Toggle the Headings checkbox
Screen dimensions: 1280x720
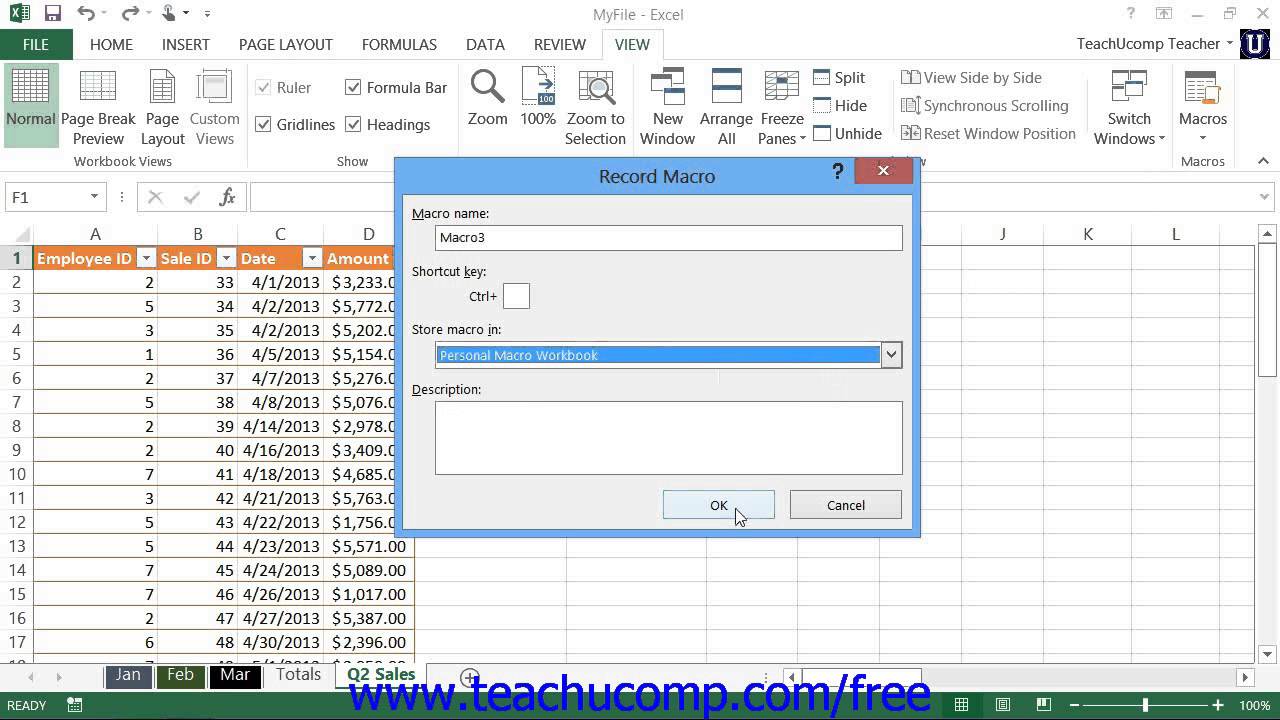(353, 124)
